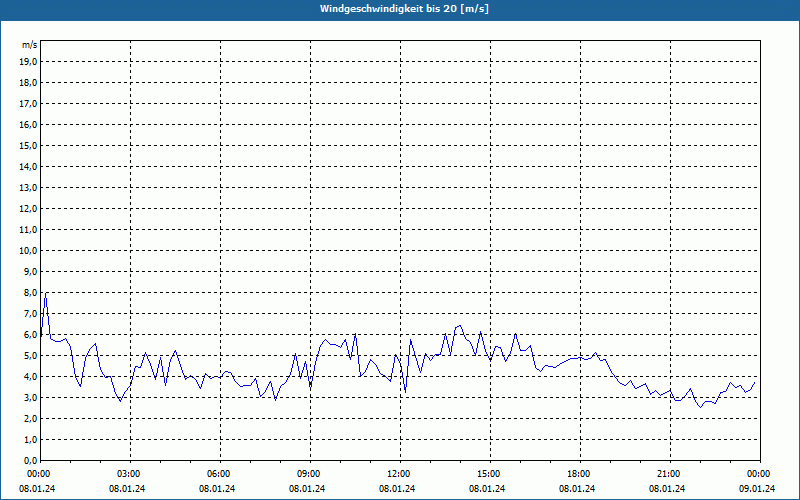Viewport: 800px width, 500px height.
Task: Click the '21:00' time axis label
Action: point(670,474)
